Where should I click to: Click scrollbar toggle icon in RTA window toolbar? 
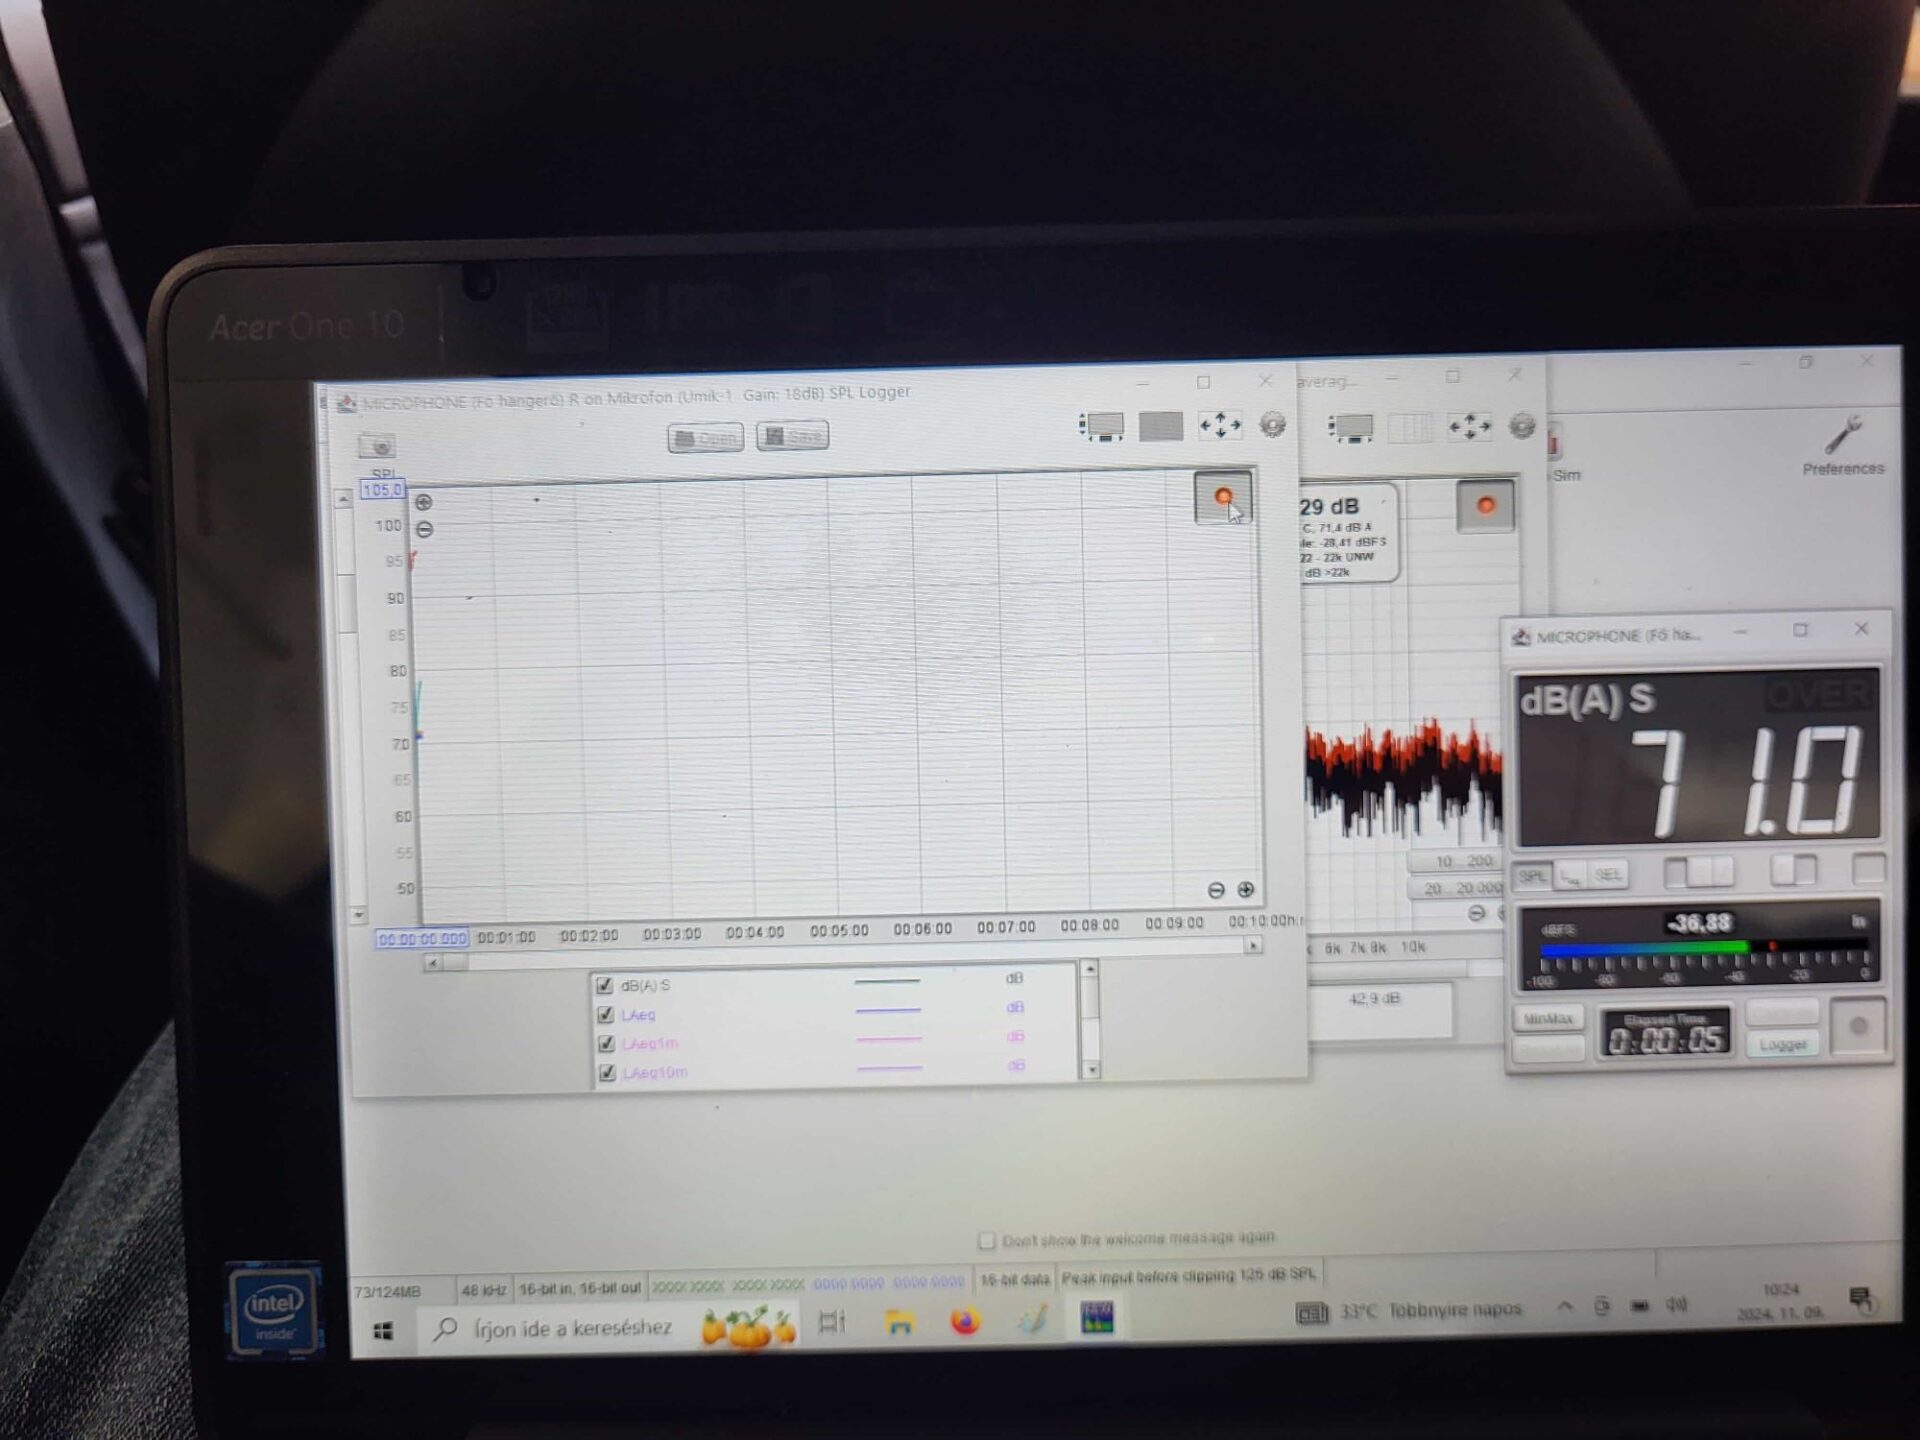pyautogui.click(x=1351, y=428)
